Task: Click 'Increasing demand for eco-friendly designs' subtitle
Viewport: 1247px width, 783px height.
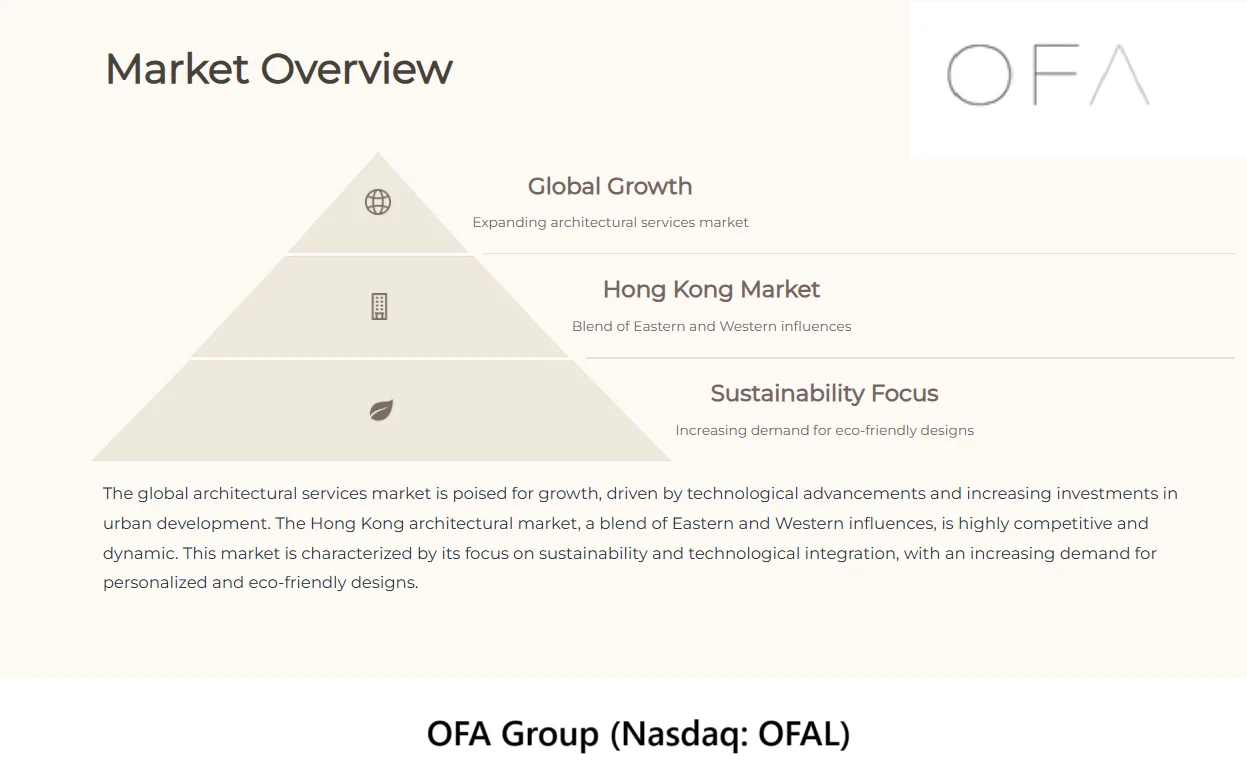Action: (x=824, y=430)
